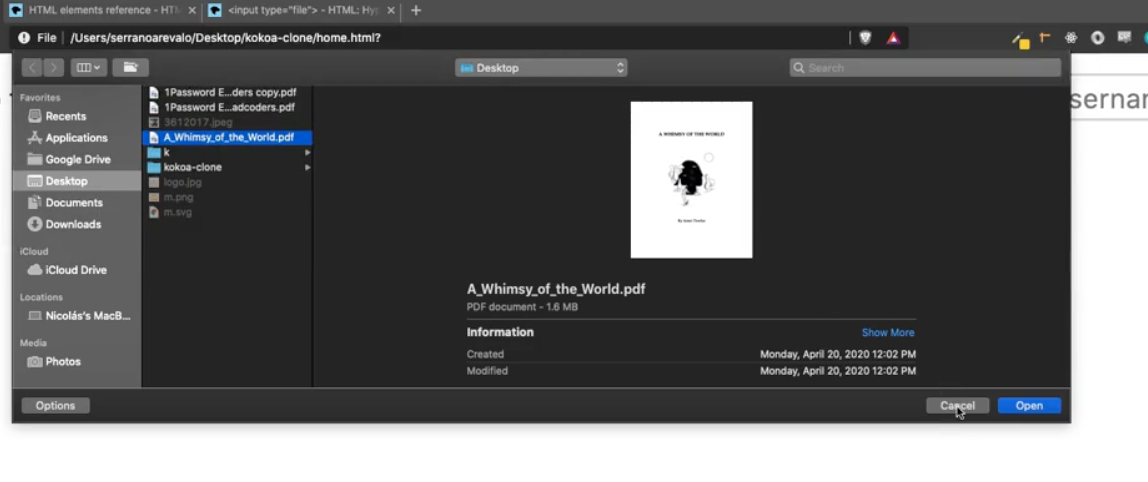
Task: Open Documents in the sidebar
Action: (x=76, y=202)
